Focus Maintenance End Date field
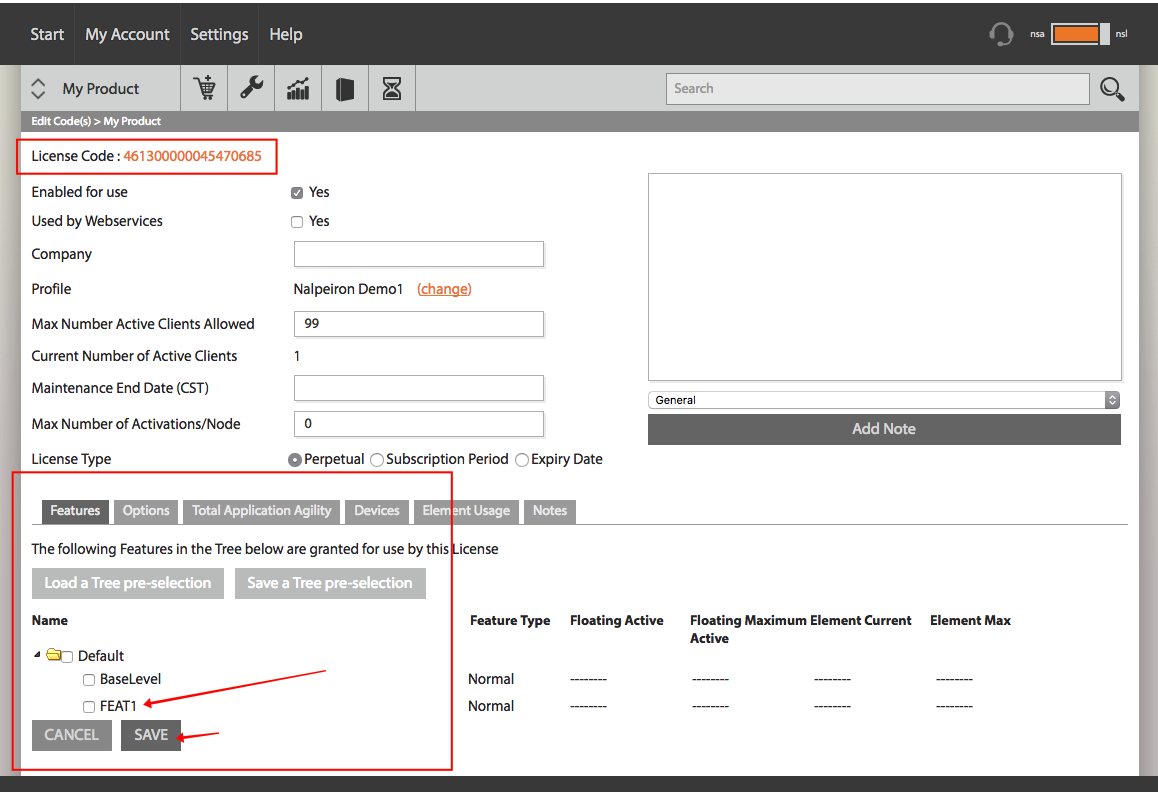The width and height of the screenshot is (1158, 792). (x=419, y=388)
